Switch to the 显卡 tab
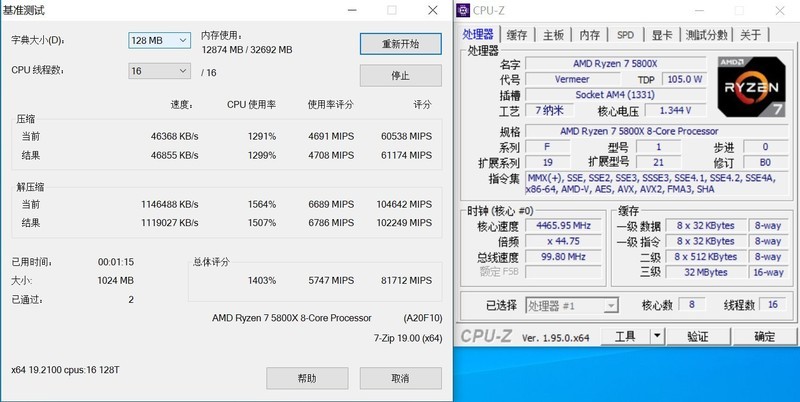The image size is (800, 402). click(662, 35)
